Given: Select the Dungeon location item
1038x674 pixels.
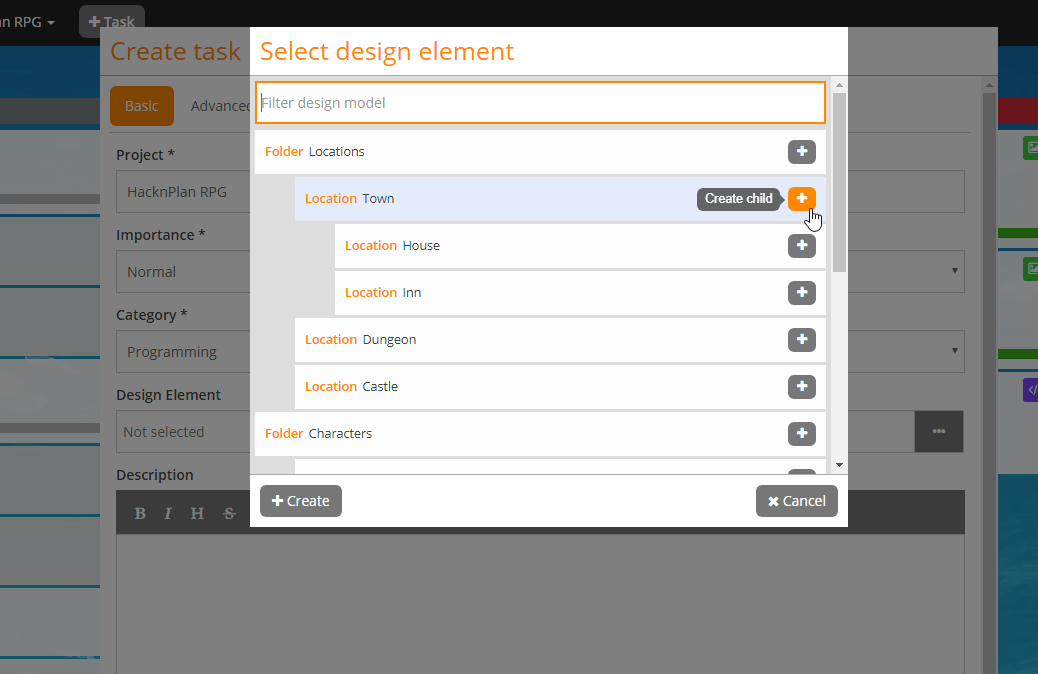Looking at the screenshot, I should [x=389, y=340].
